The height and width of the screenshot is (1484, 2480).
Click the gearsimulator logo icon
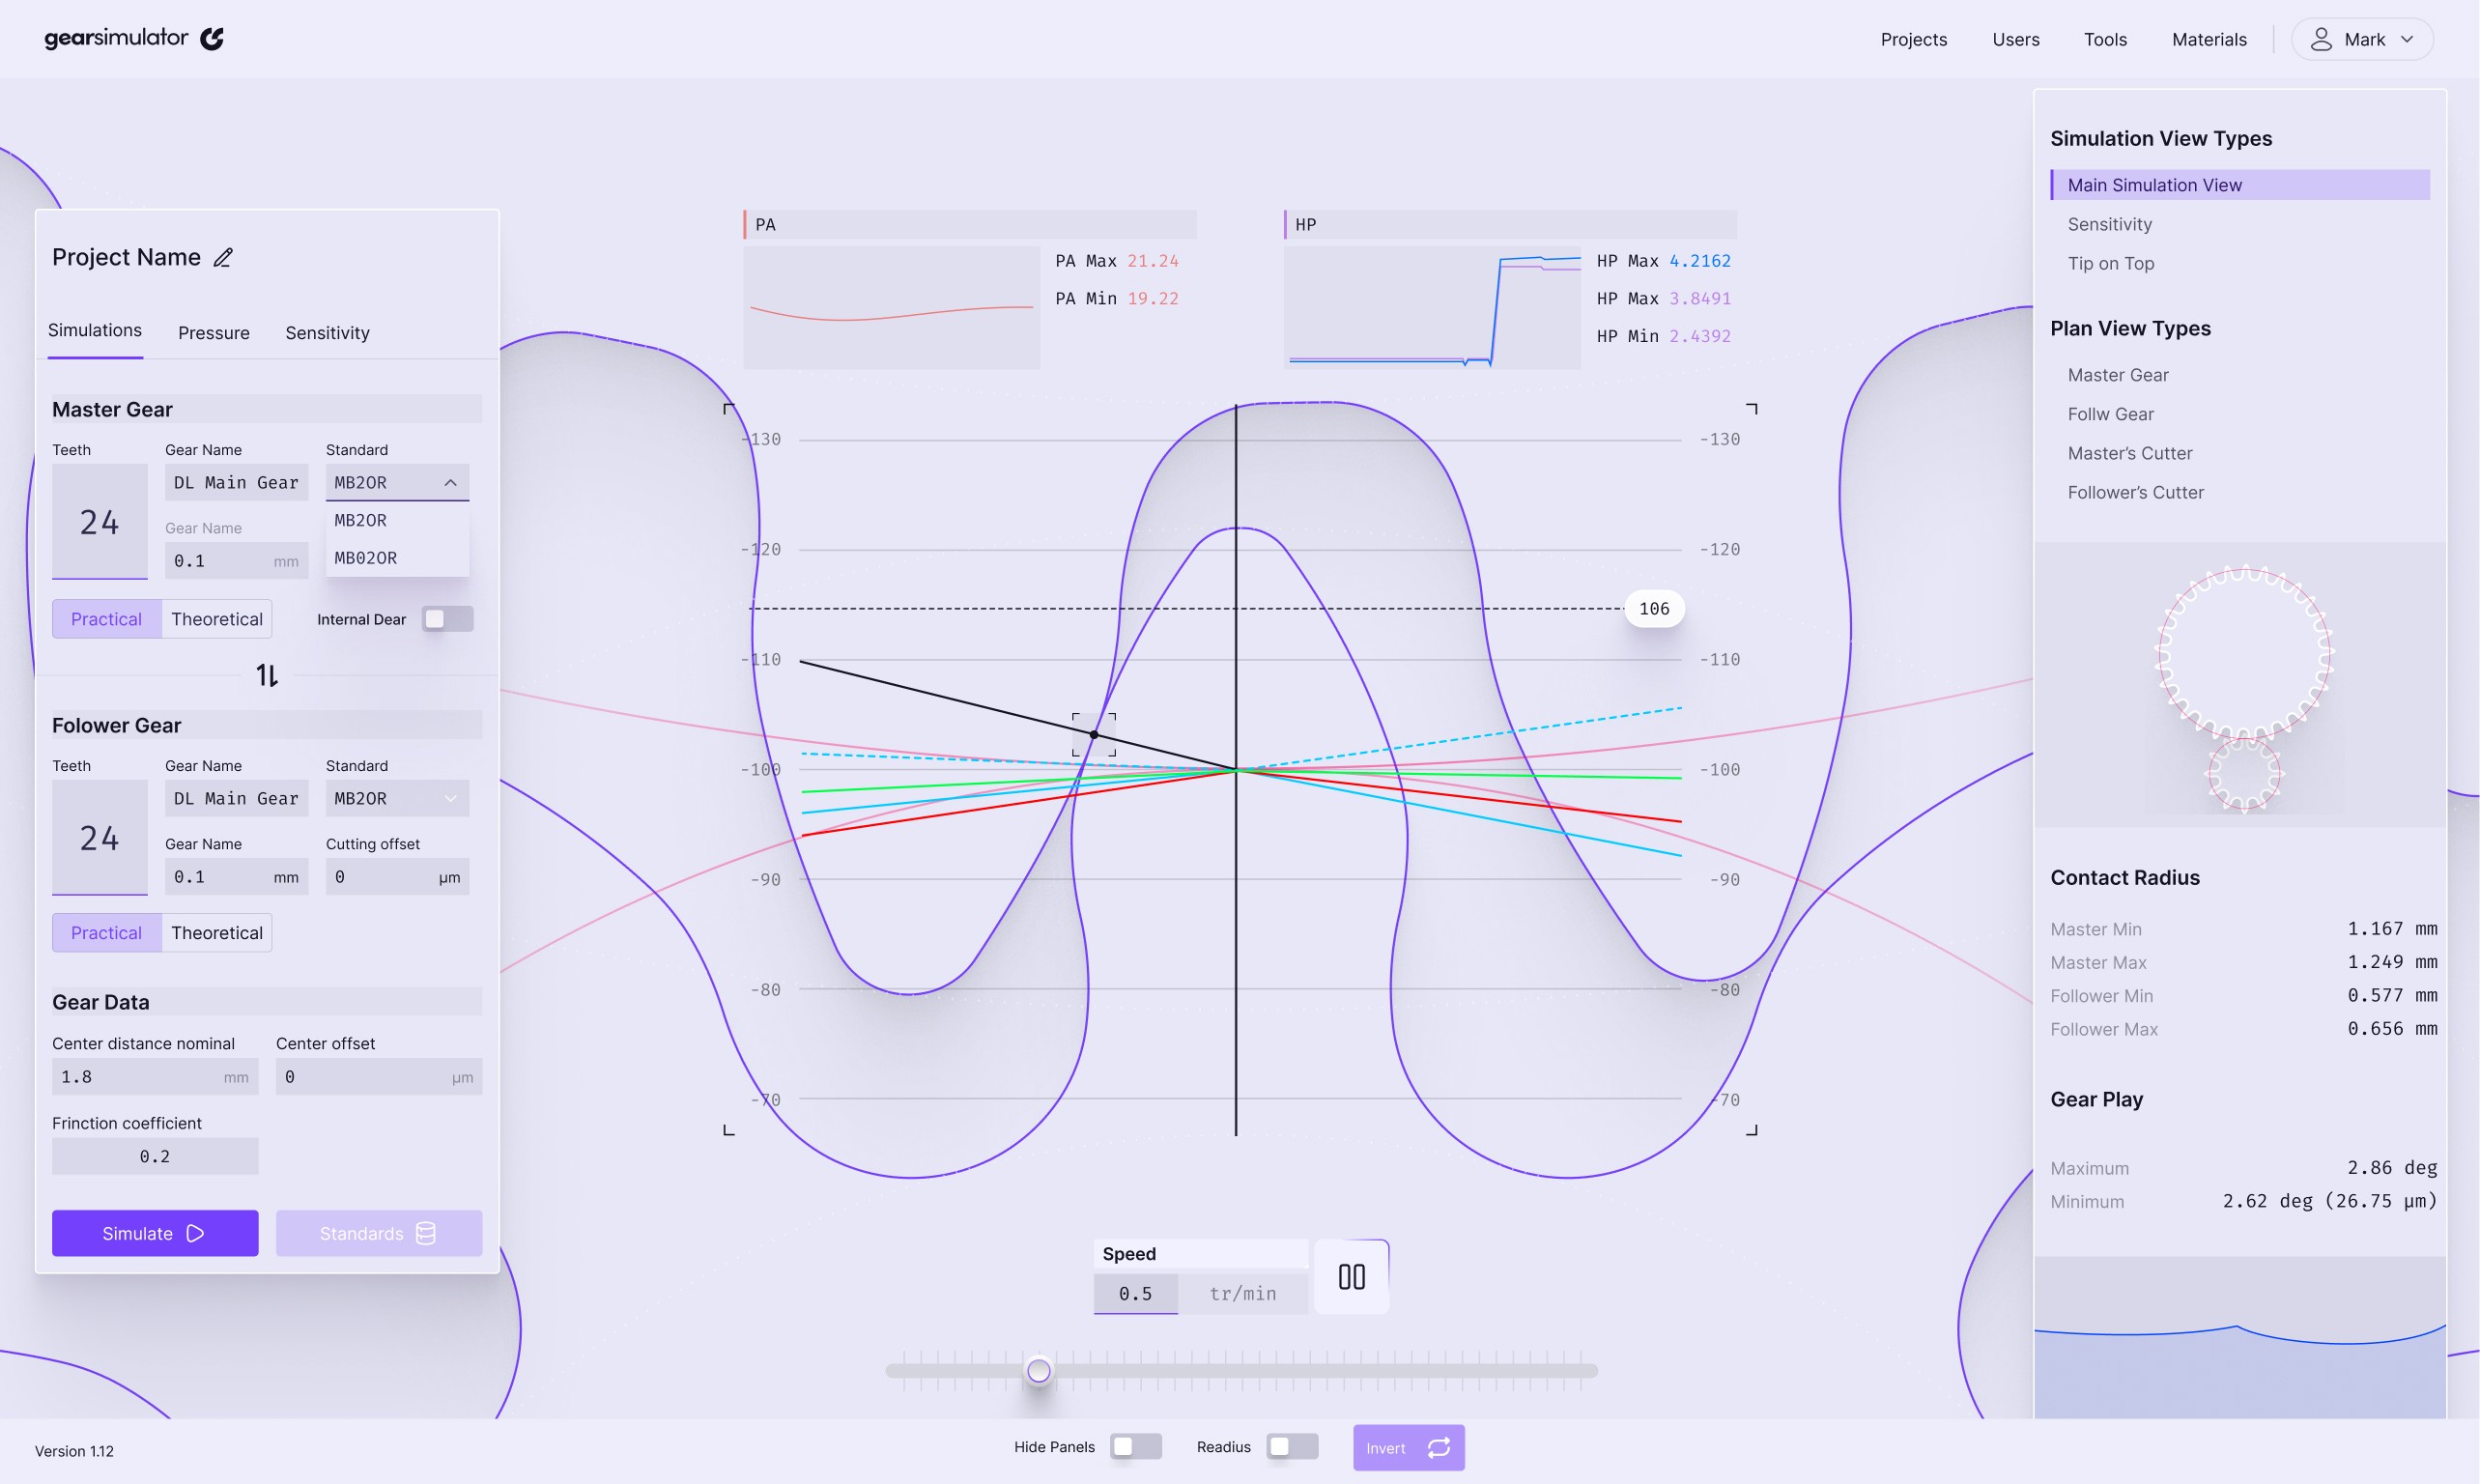pyautogui.click(x=212, y=38)
